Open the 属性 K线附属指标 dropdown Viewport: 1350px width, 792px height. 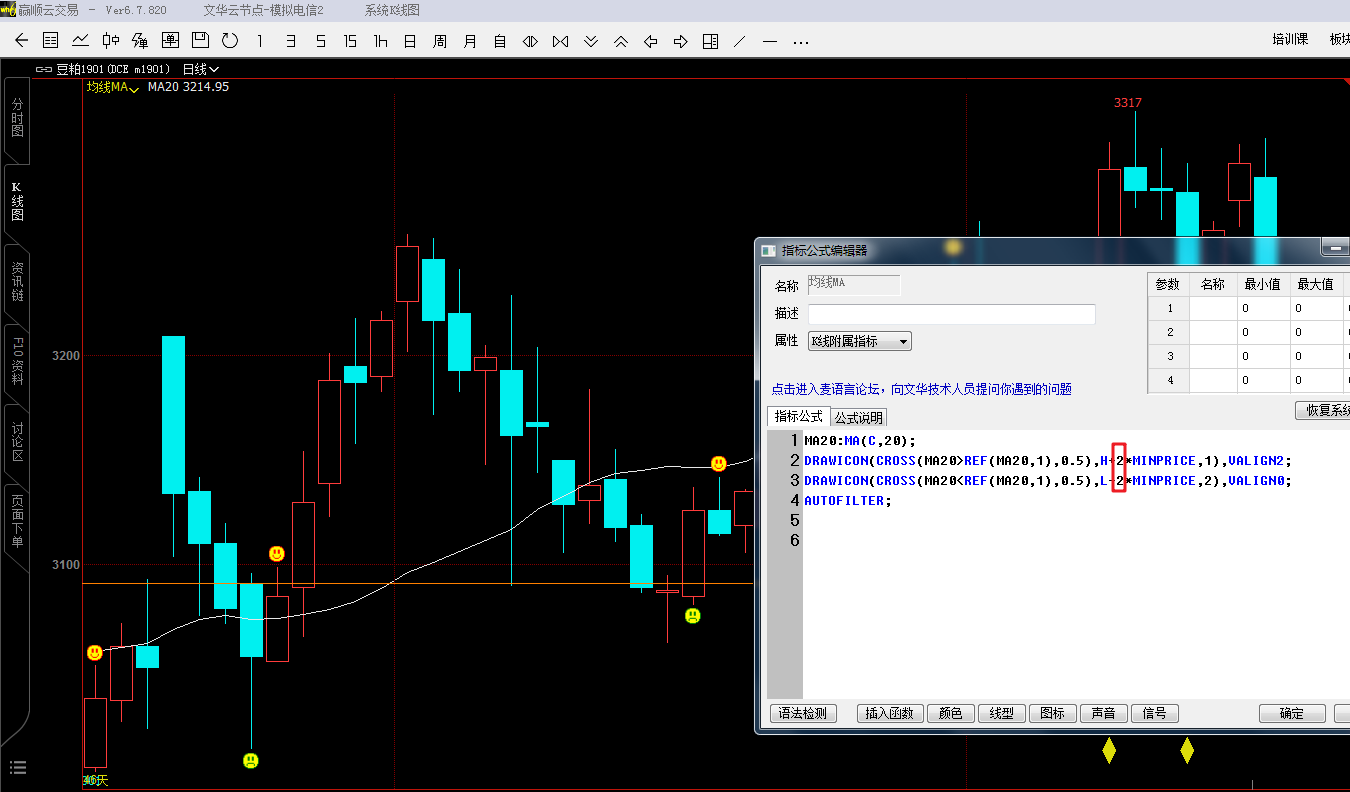pyautogui.click(x=859, y=341)
